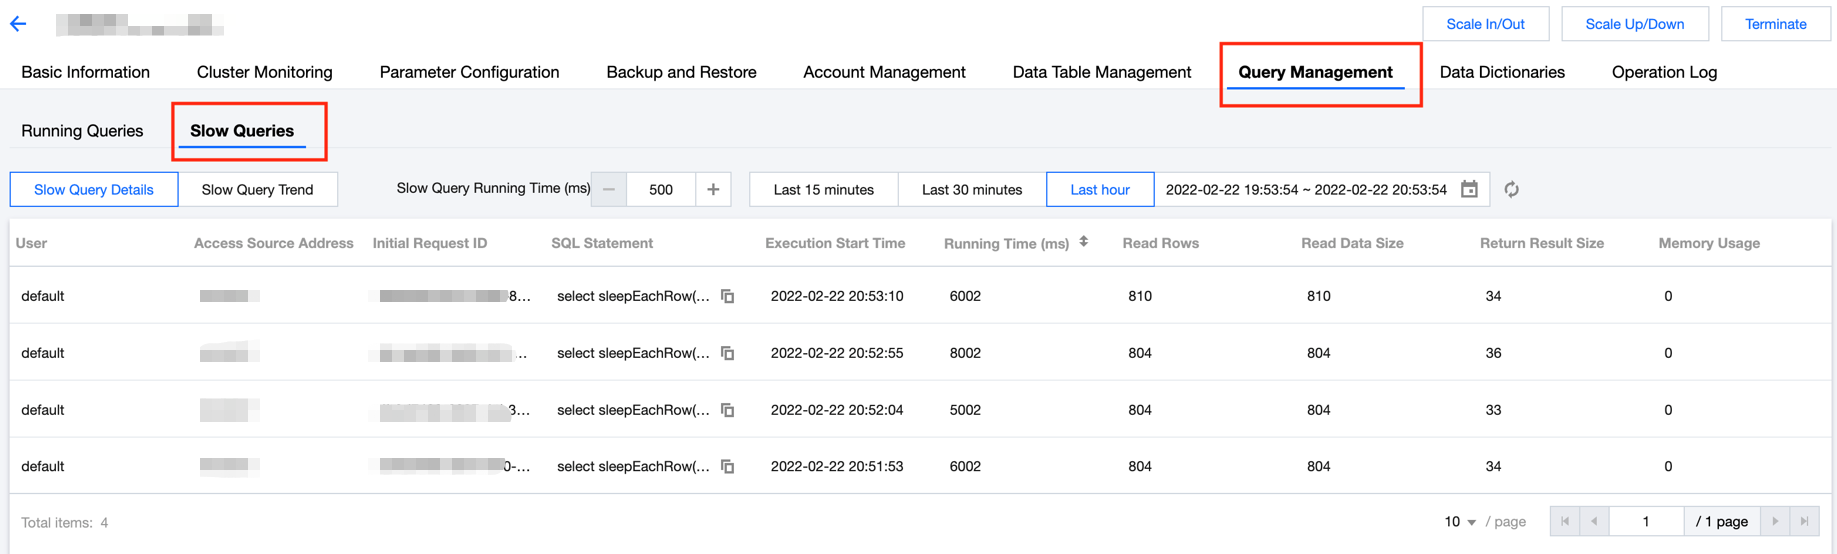Increase slow query running time threshold
This screenshot has width=1837, height=554.
(x=713, y=189)
